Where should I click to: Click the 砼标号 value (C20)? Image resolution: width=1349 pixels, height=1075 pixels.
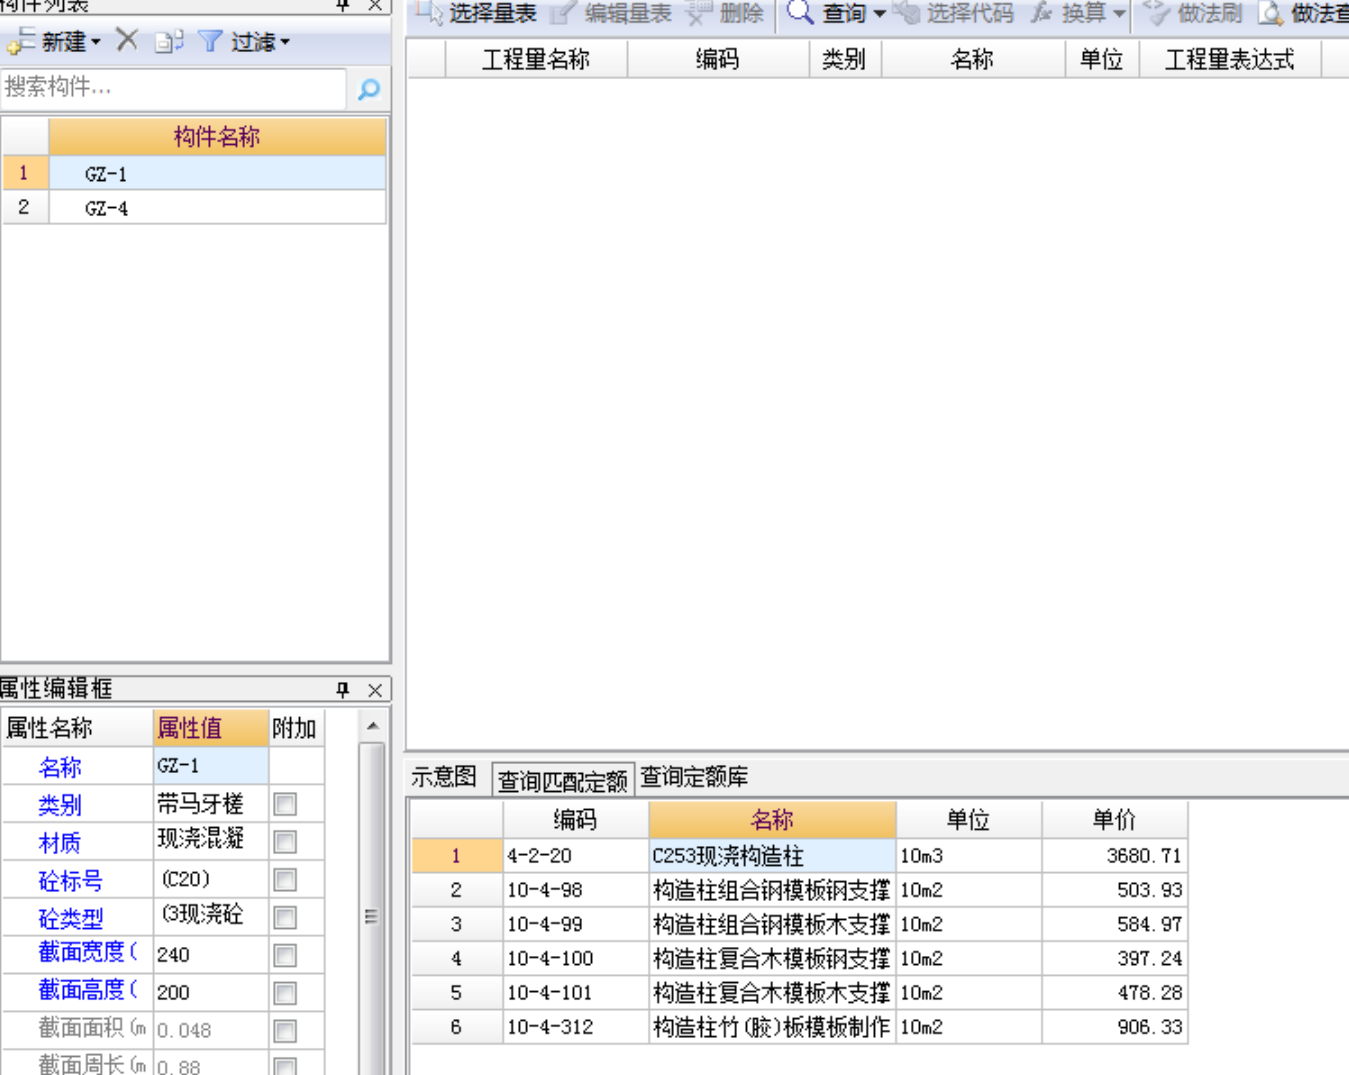(210, 879)
